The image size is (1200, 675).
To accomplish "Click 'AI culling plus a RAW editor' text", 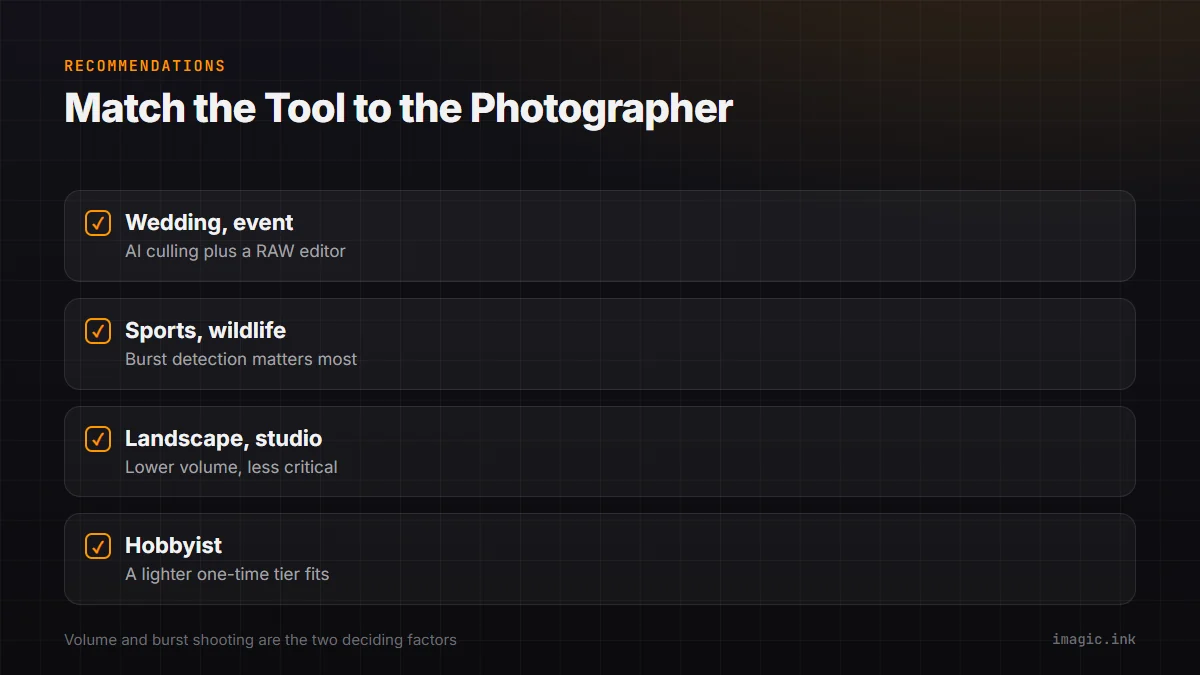I will 235,251.
